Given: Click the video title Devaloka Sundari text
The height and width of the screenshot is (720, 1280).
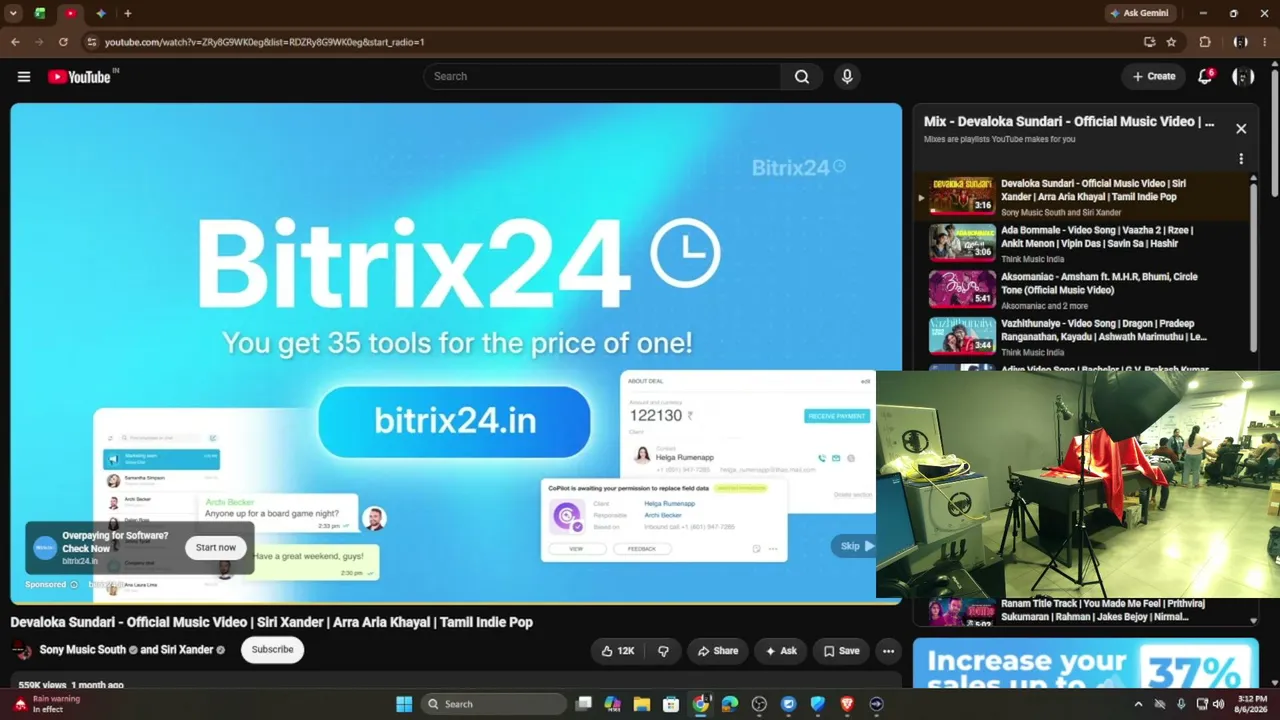Looking at the screenshot, I should (271, 622).
